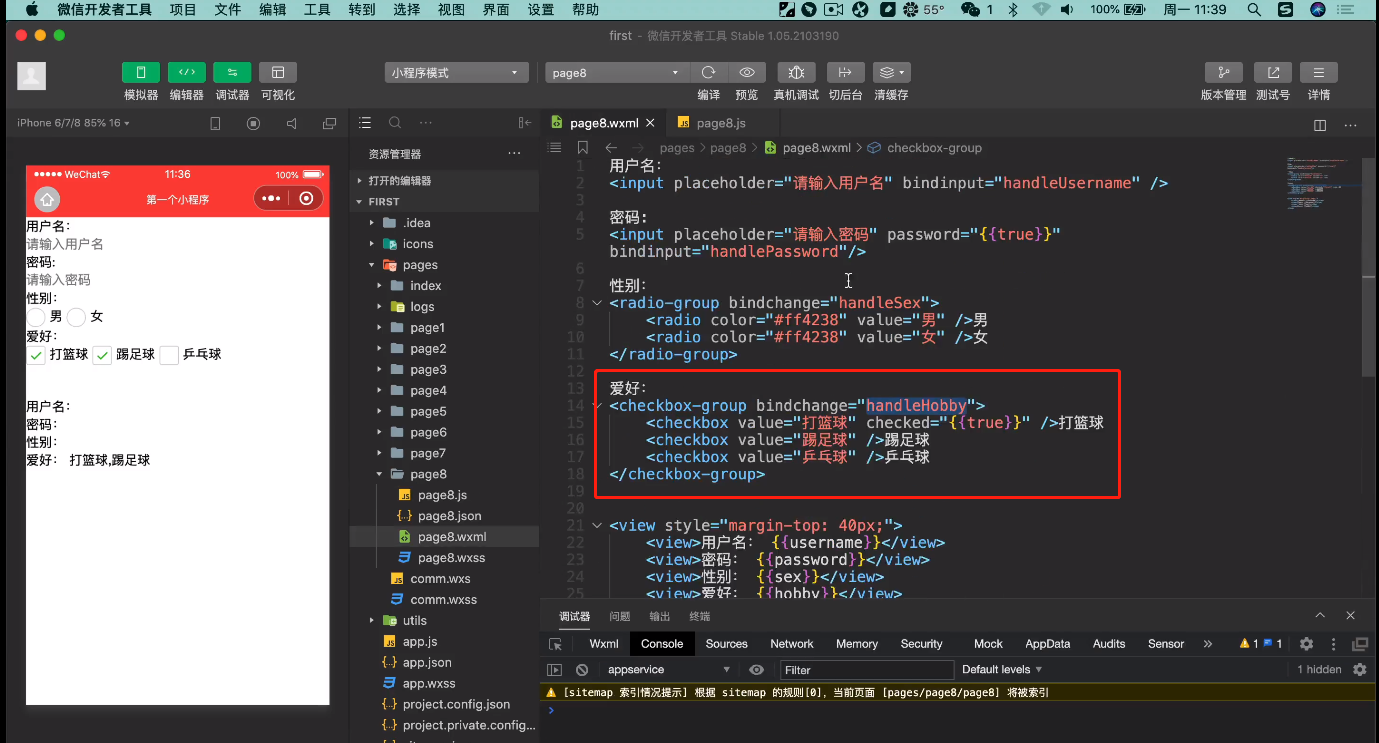
Task: Toggle the Debugger panel button
Action: pos(232,73)
